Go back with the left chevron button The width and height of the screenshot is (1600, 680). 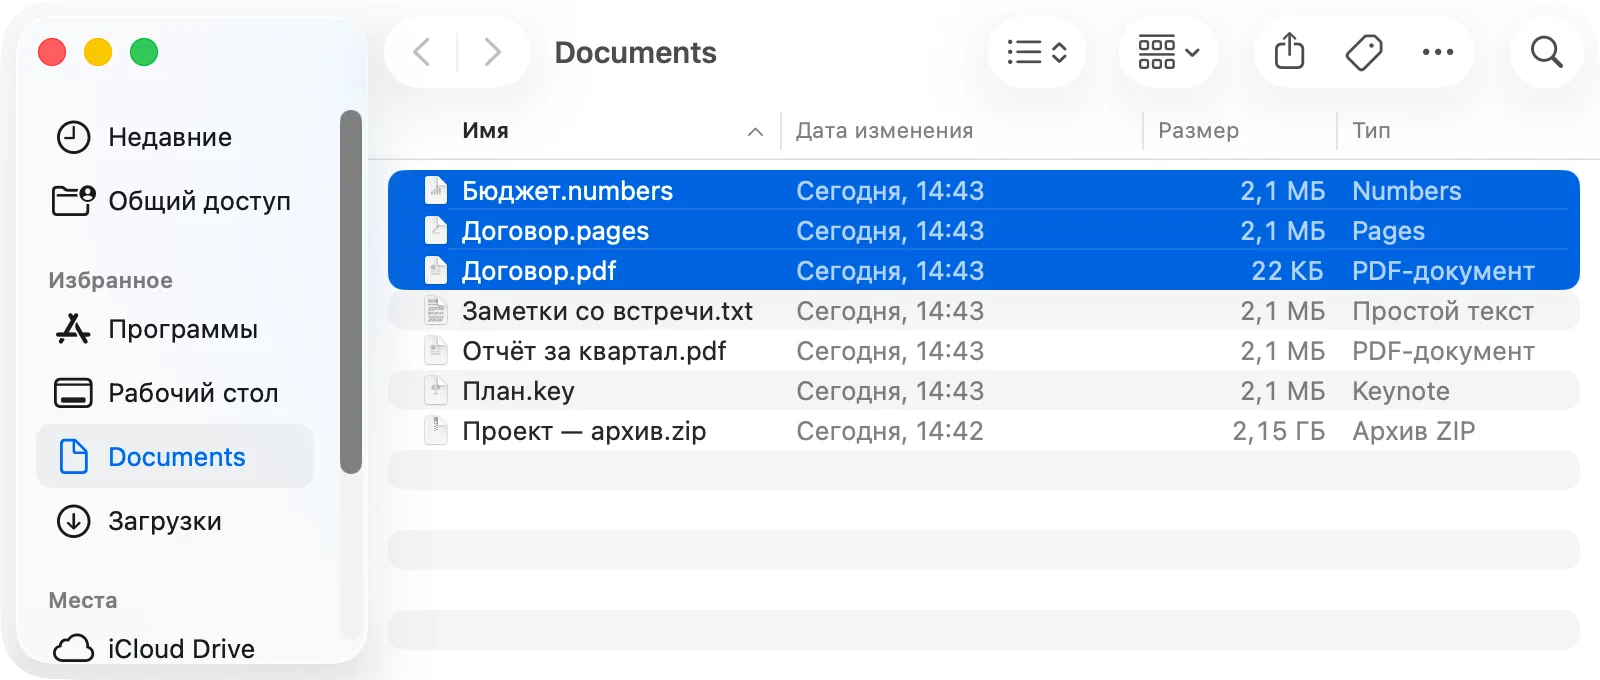click(x=422, y=52)
